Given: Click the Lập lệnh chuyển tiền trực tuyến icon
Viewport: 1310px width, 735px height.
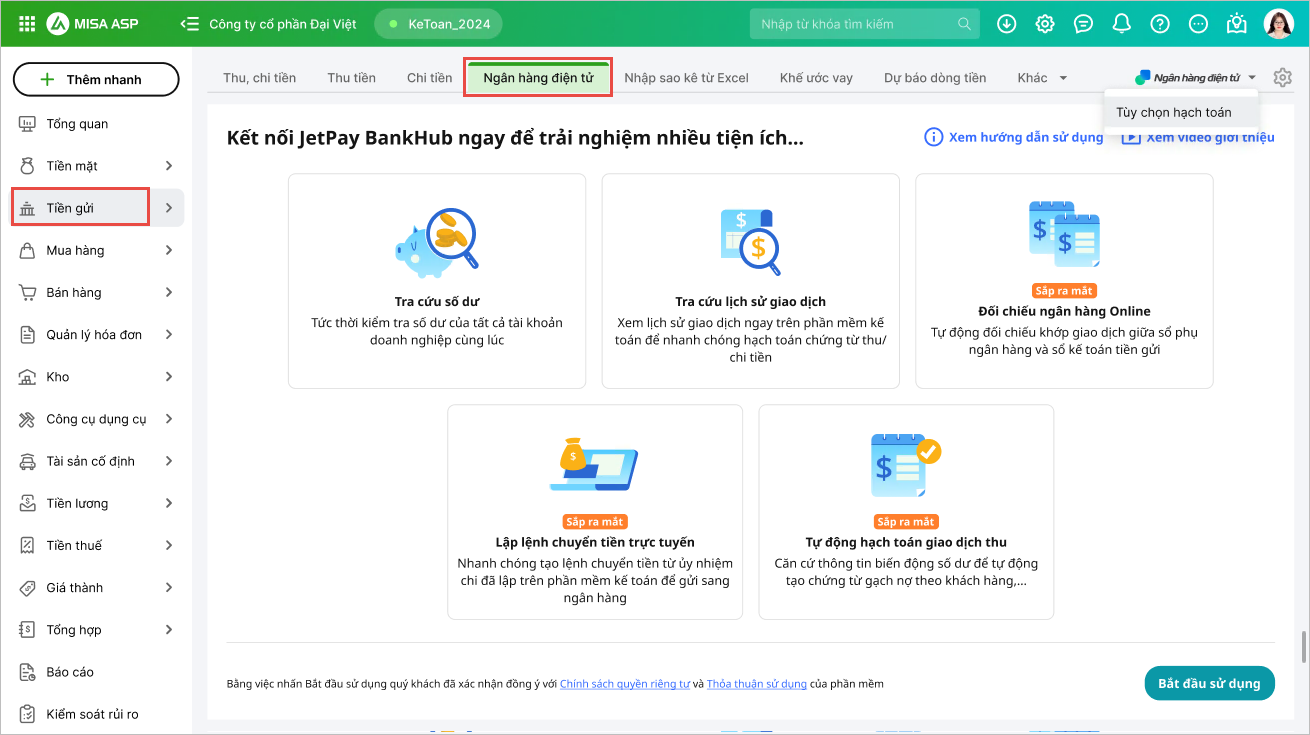Looking at the screenshot, I should [x=594, y=465].
